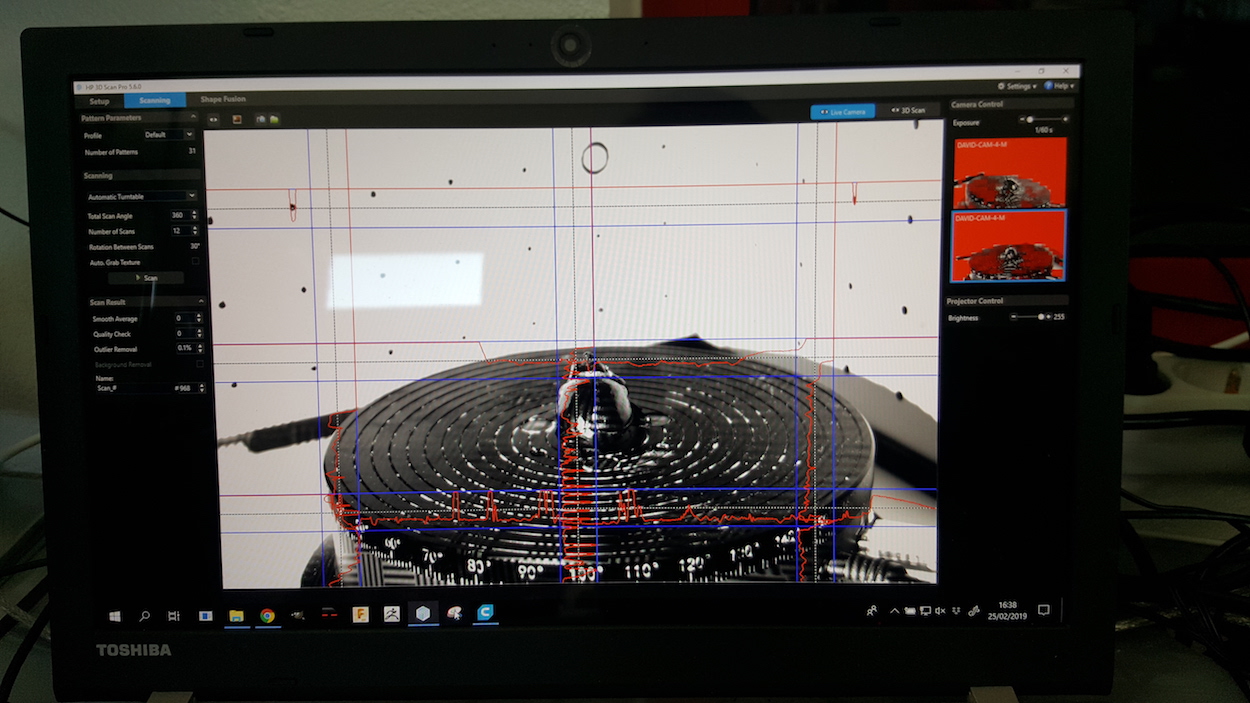Click the Camera Control panel header
Image resolution: width=1250 pixels, height=703 pixels.
1010,104
